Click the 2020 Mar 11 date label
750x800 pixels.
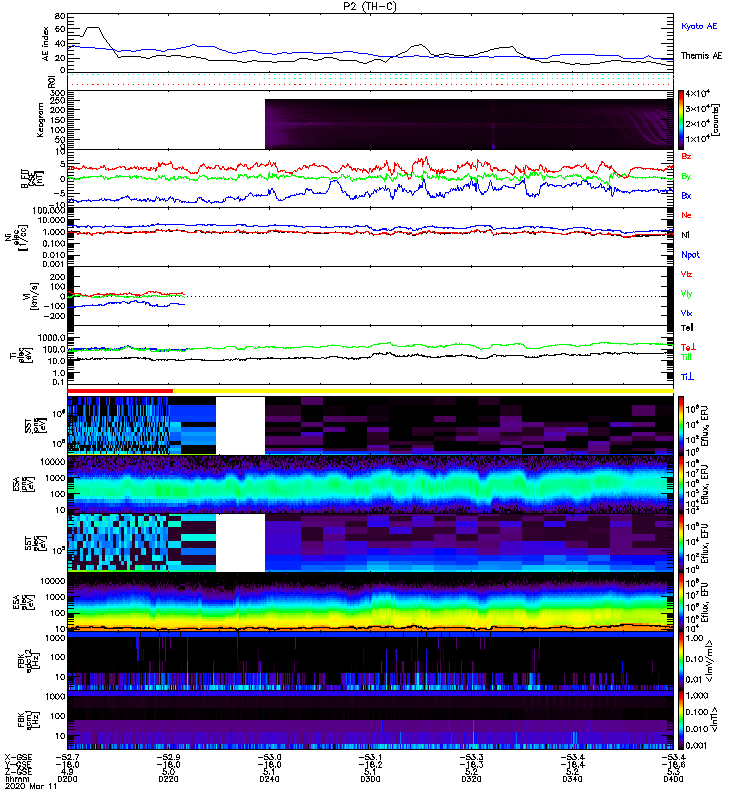(31, 786)
